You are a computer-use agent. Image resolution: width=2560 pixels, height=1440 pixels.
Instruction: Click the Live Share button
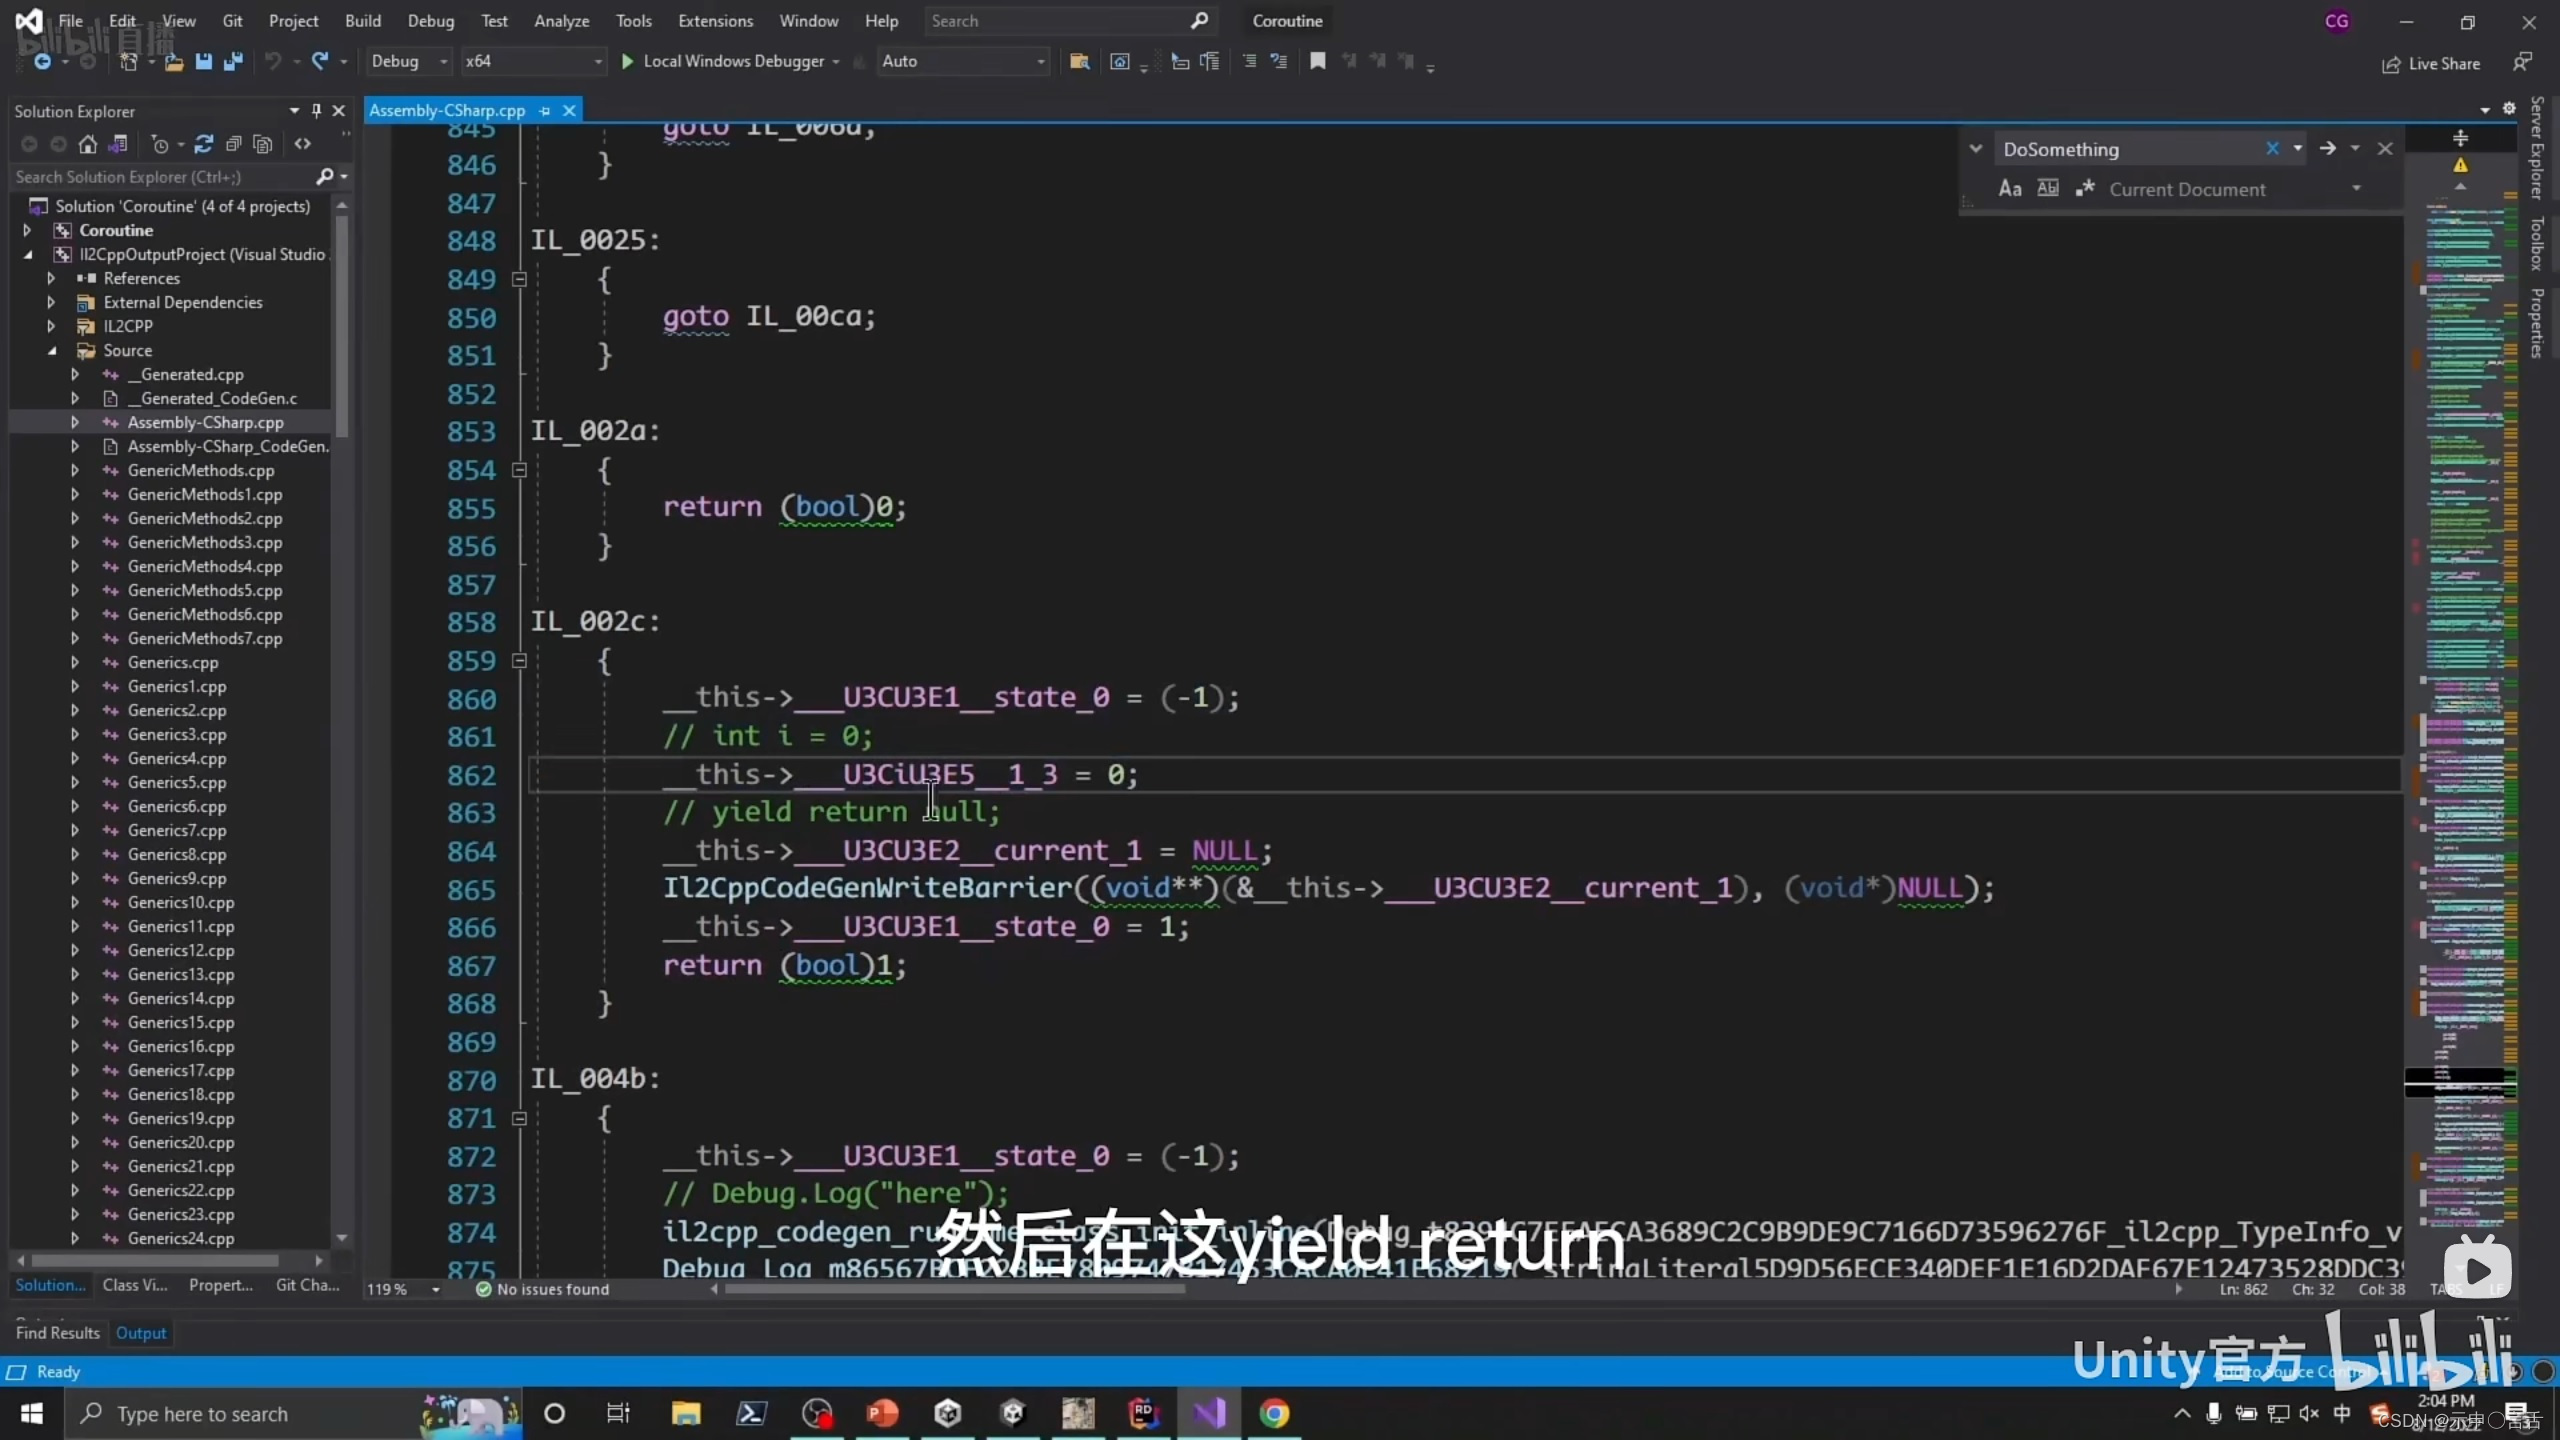2431,64
